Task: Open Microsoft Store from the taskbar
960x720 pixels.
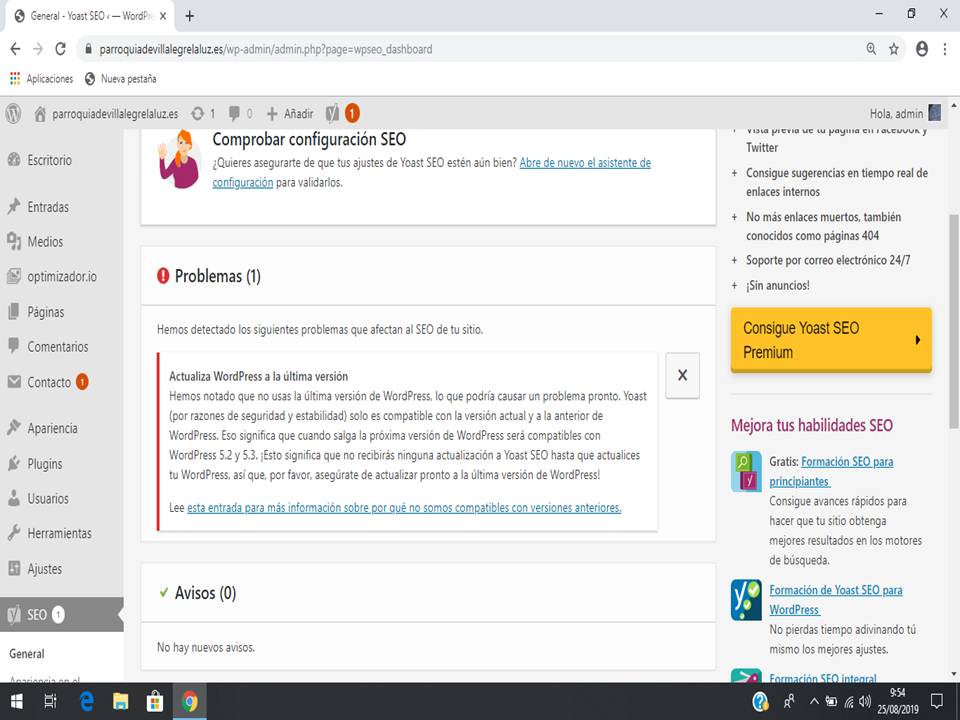Action: tap(155, 702)
